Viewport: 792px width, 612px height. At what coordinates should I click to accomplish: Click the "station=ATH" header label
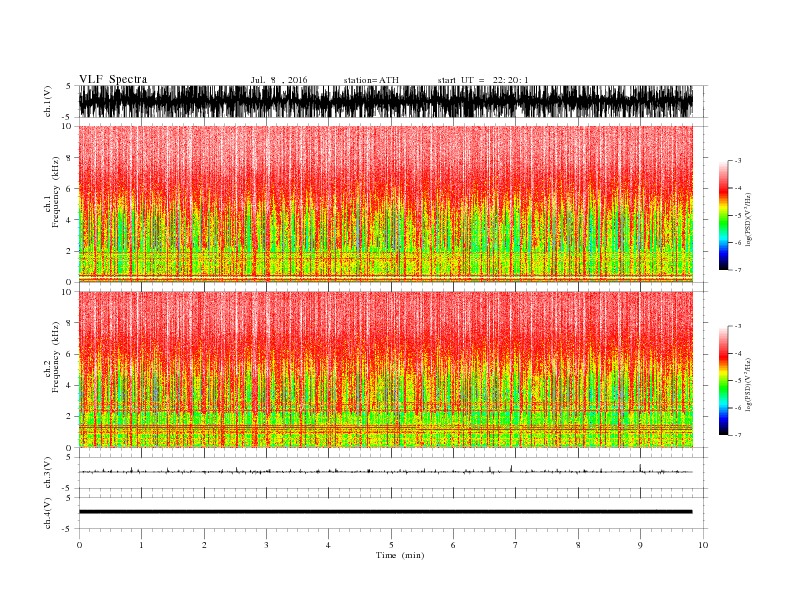tap(371, 80)
